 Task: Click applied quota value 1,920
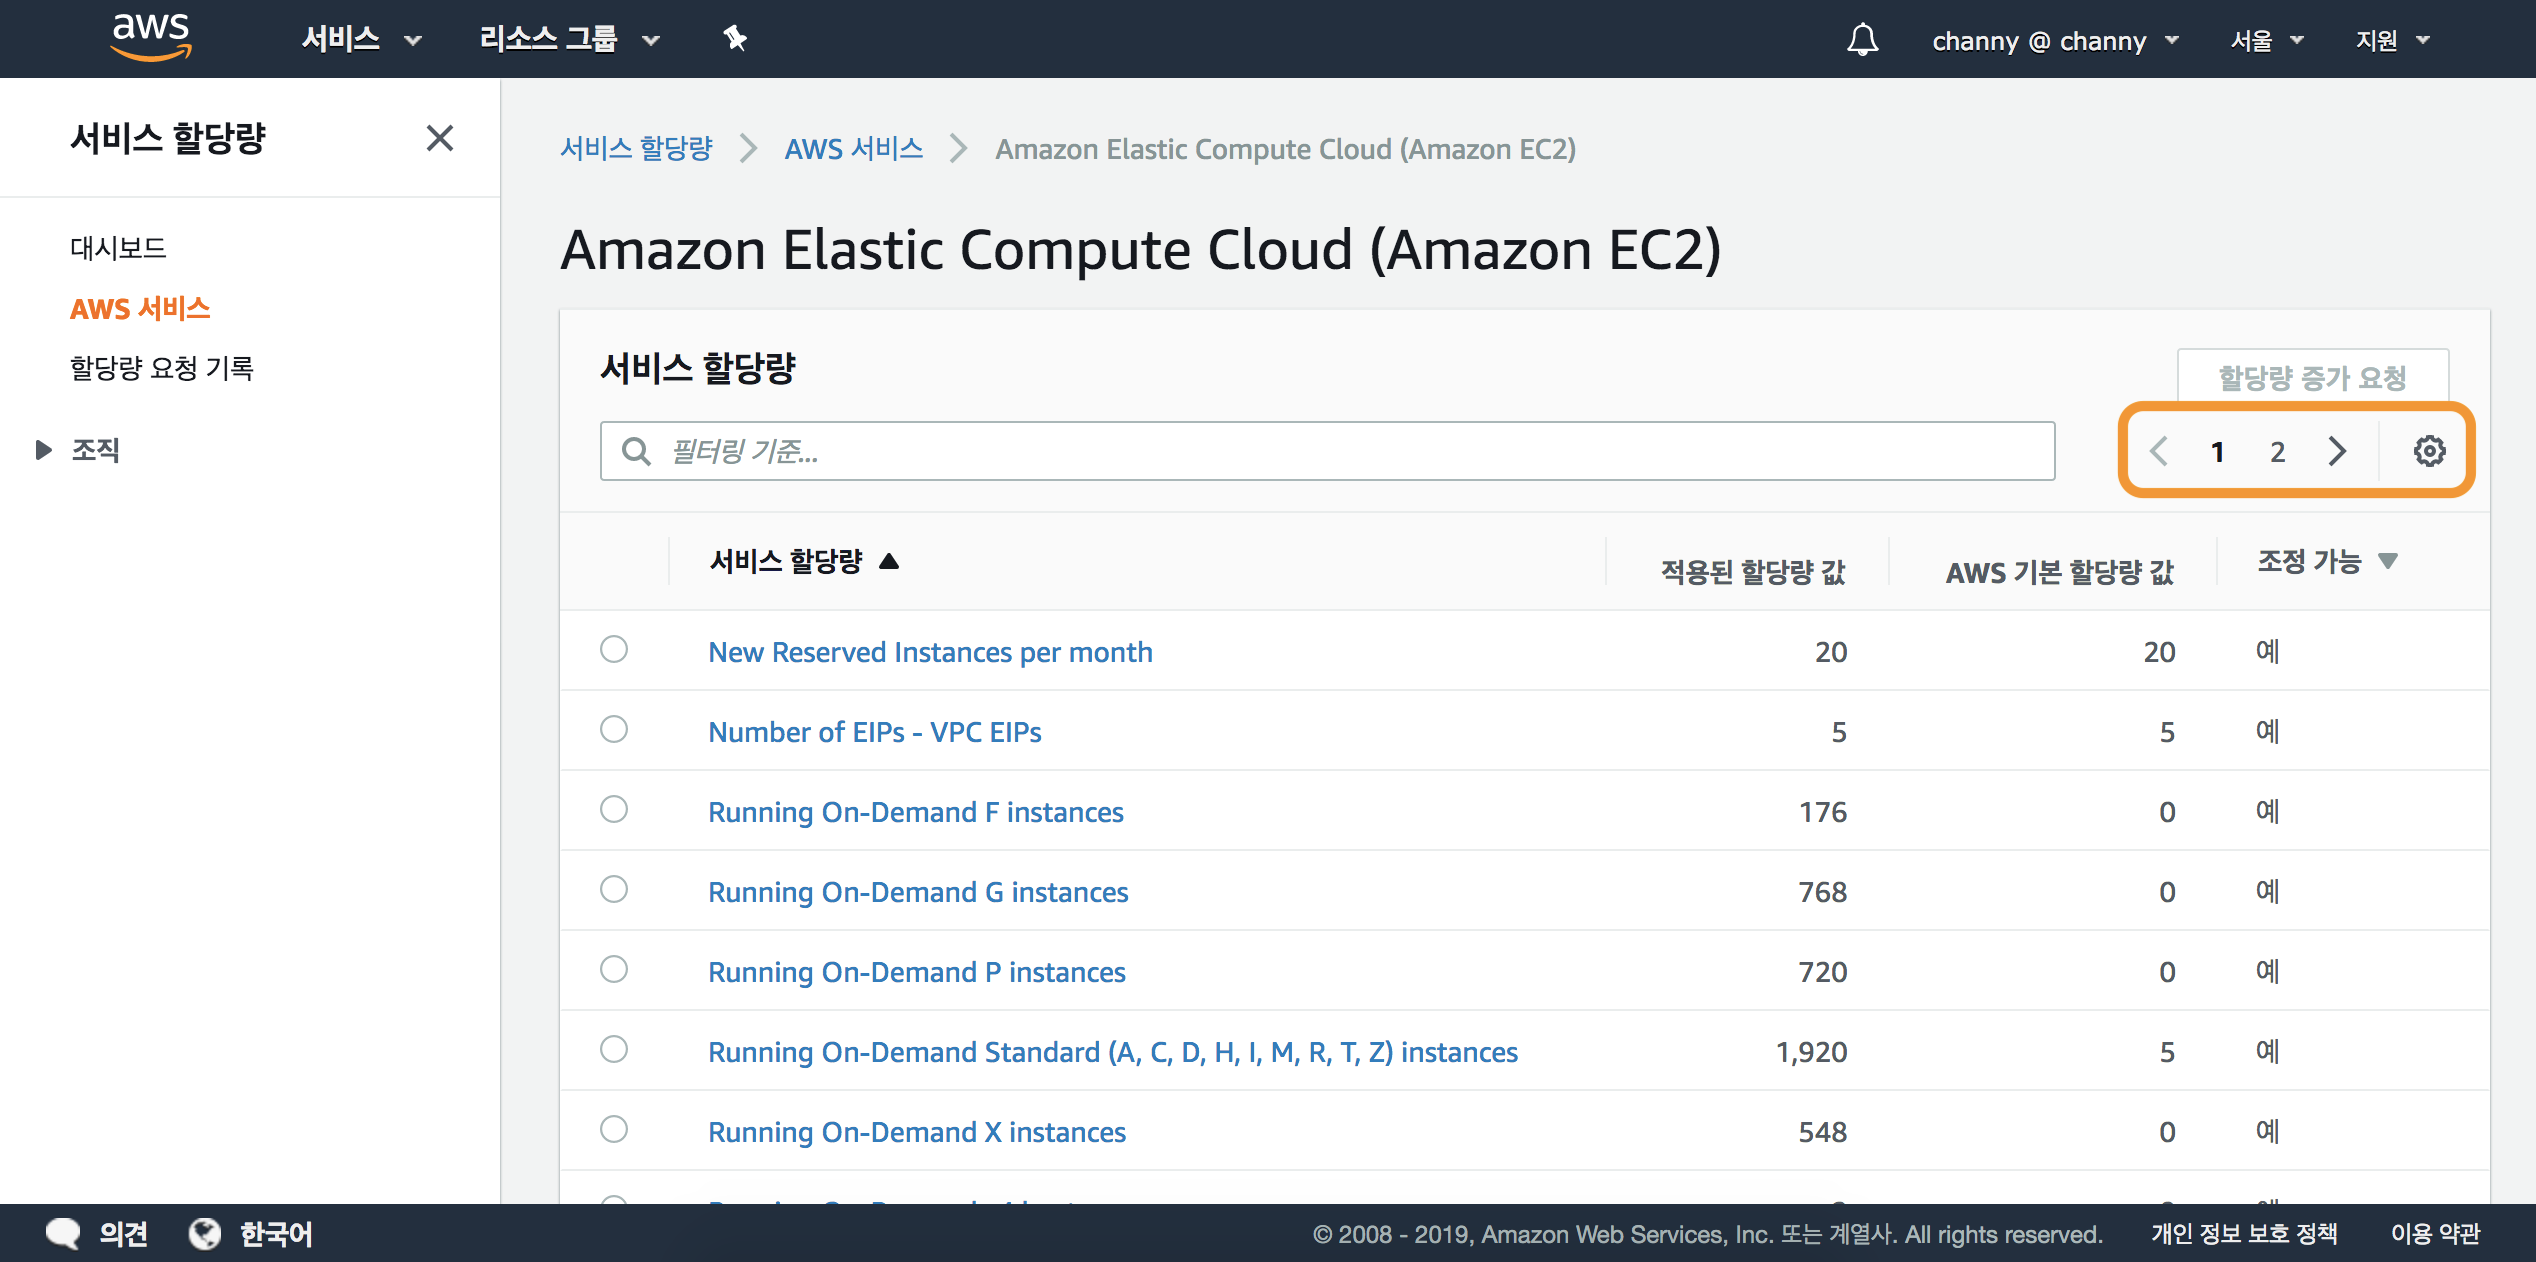click(x=1811, y=1052)
